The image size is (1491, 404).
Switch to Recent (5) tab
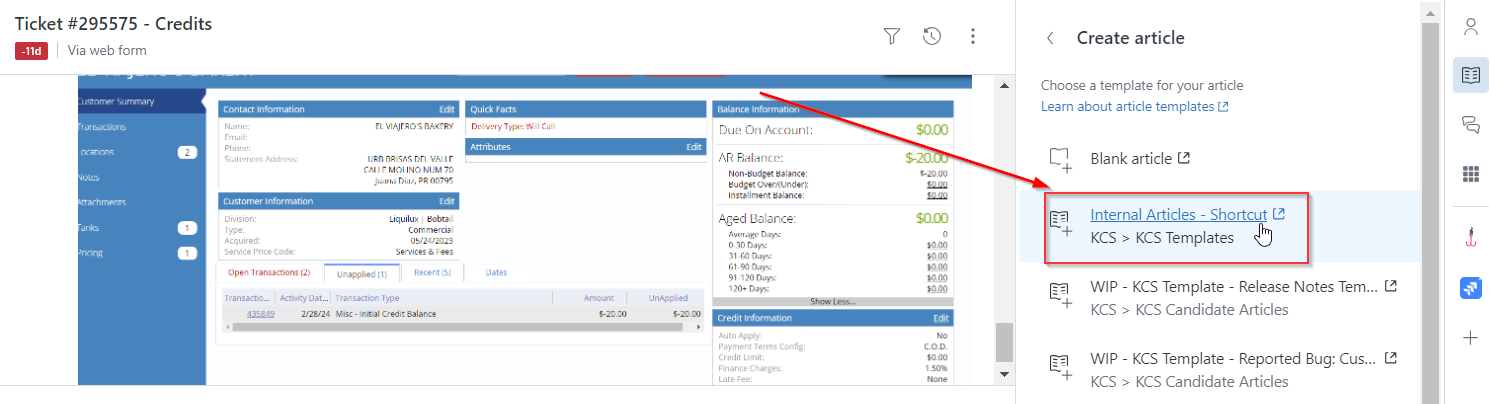click(433, 272)
